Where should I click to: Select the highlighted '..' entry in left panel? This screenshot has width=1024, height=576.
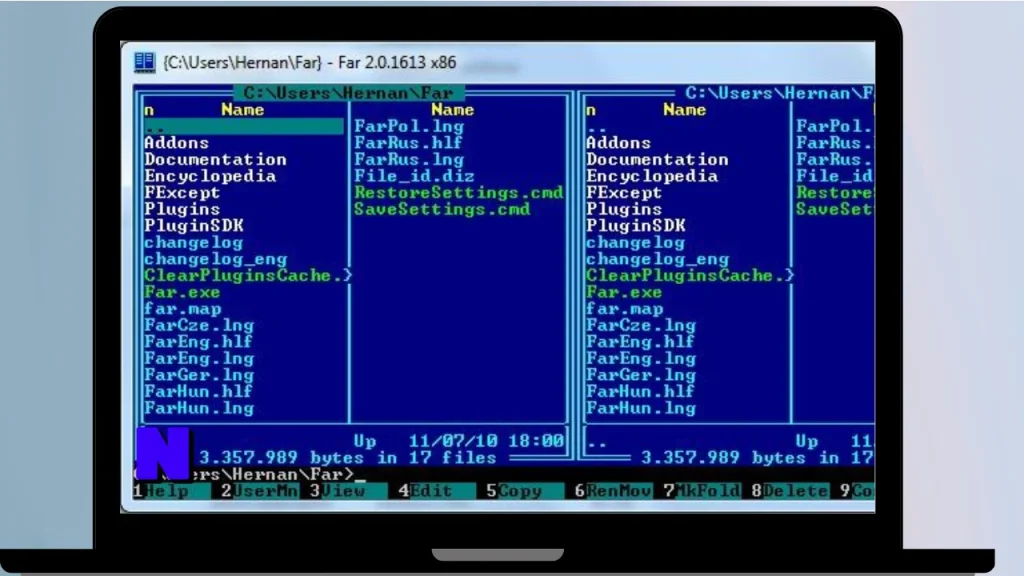(x=244, y=127)
